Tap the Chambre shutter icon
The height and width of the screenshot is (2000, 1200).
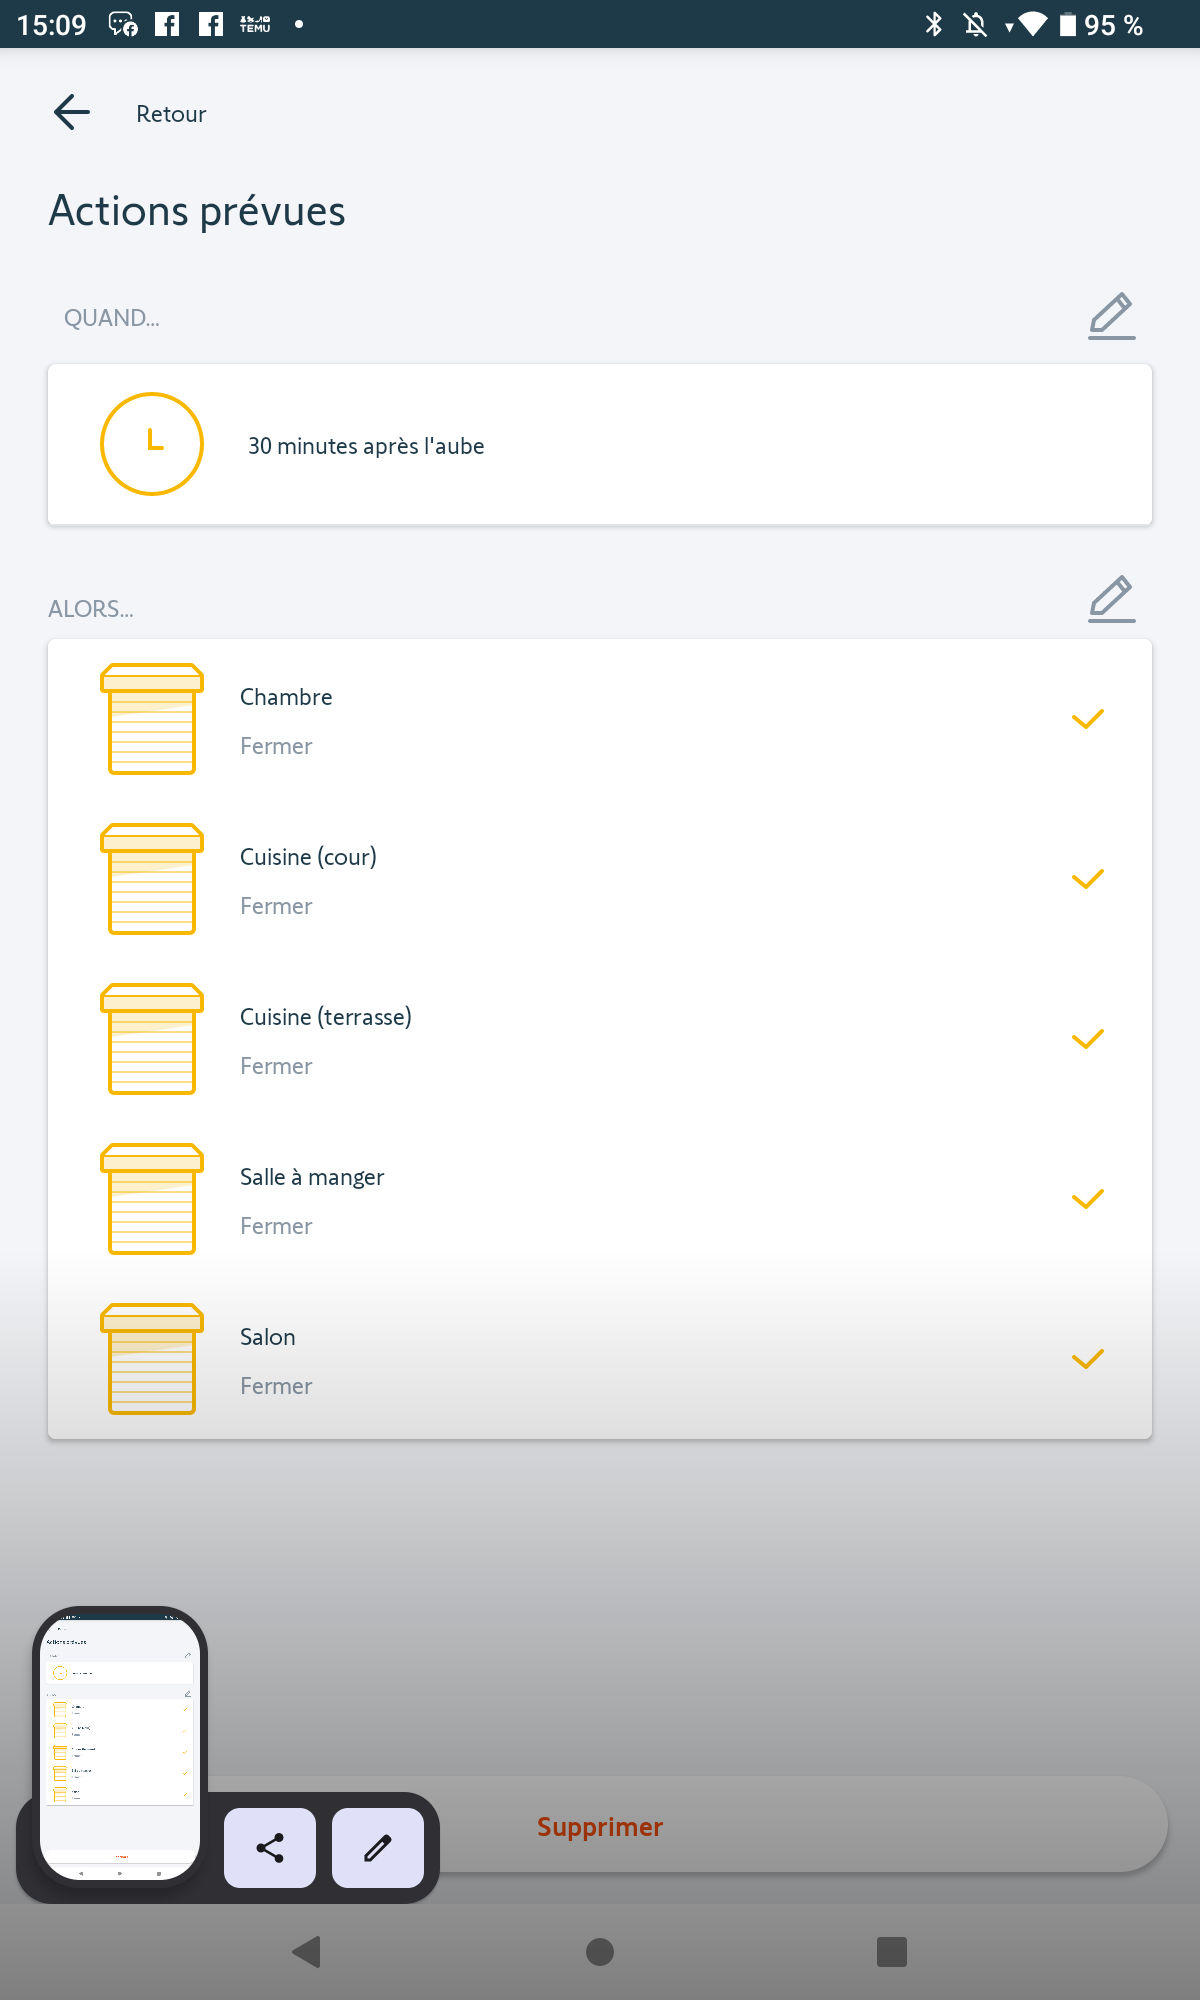152,719
